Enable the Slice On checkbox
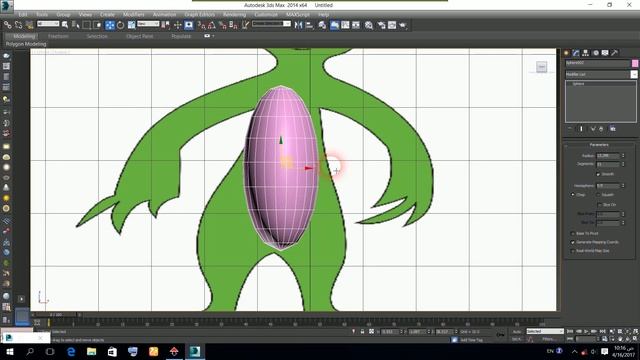The height and width of the screenshot is (360, 640). click(x=600, y=205)
